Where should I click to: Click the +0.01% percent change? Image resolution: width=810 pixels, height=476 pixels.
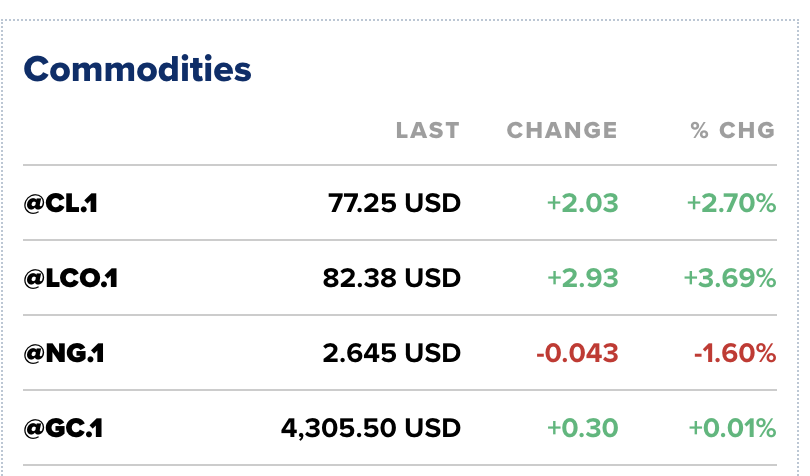733,428
